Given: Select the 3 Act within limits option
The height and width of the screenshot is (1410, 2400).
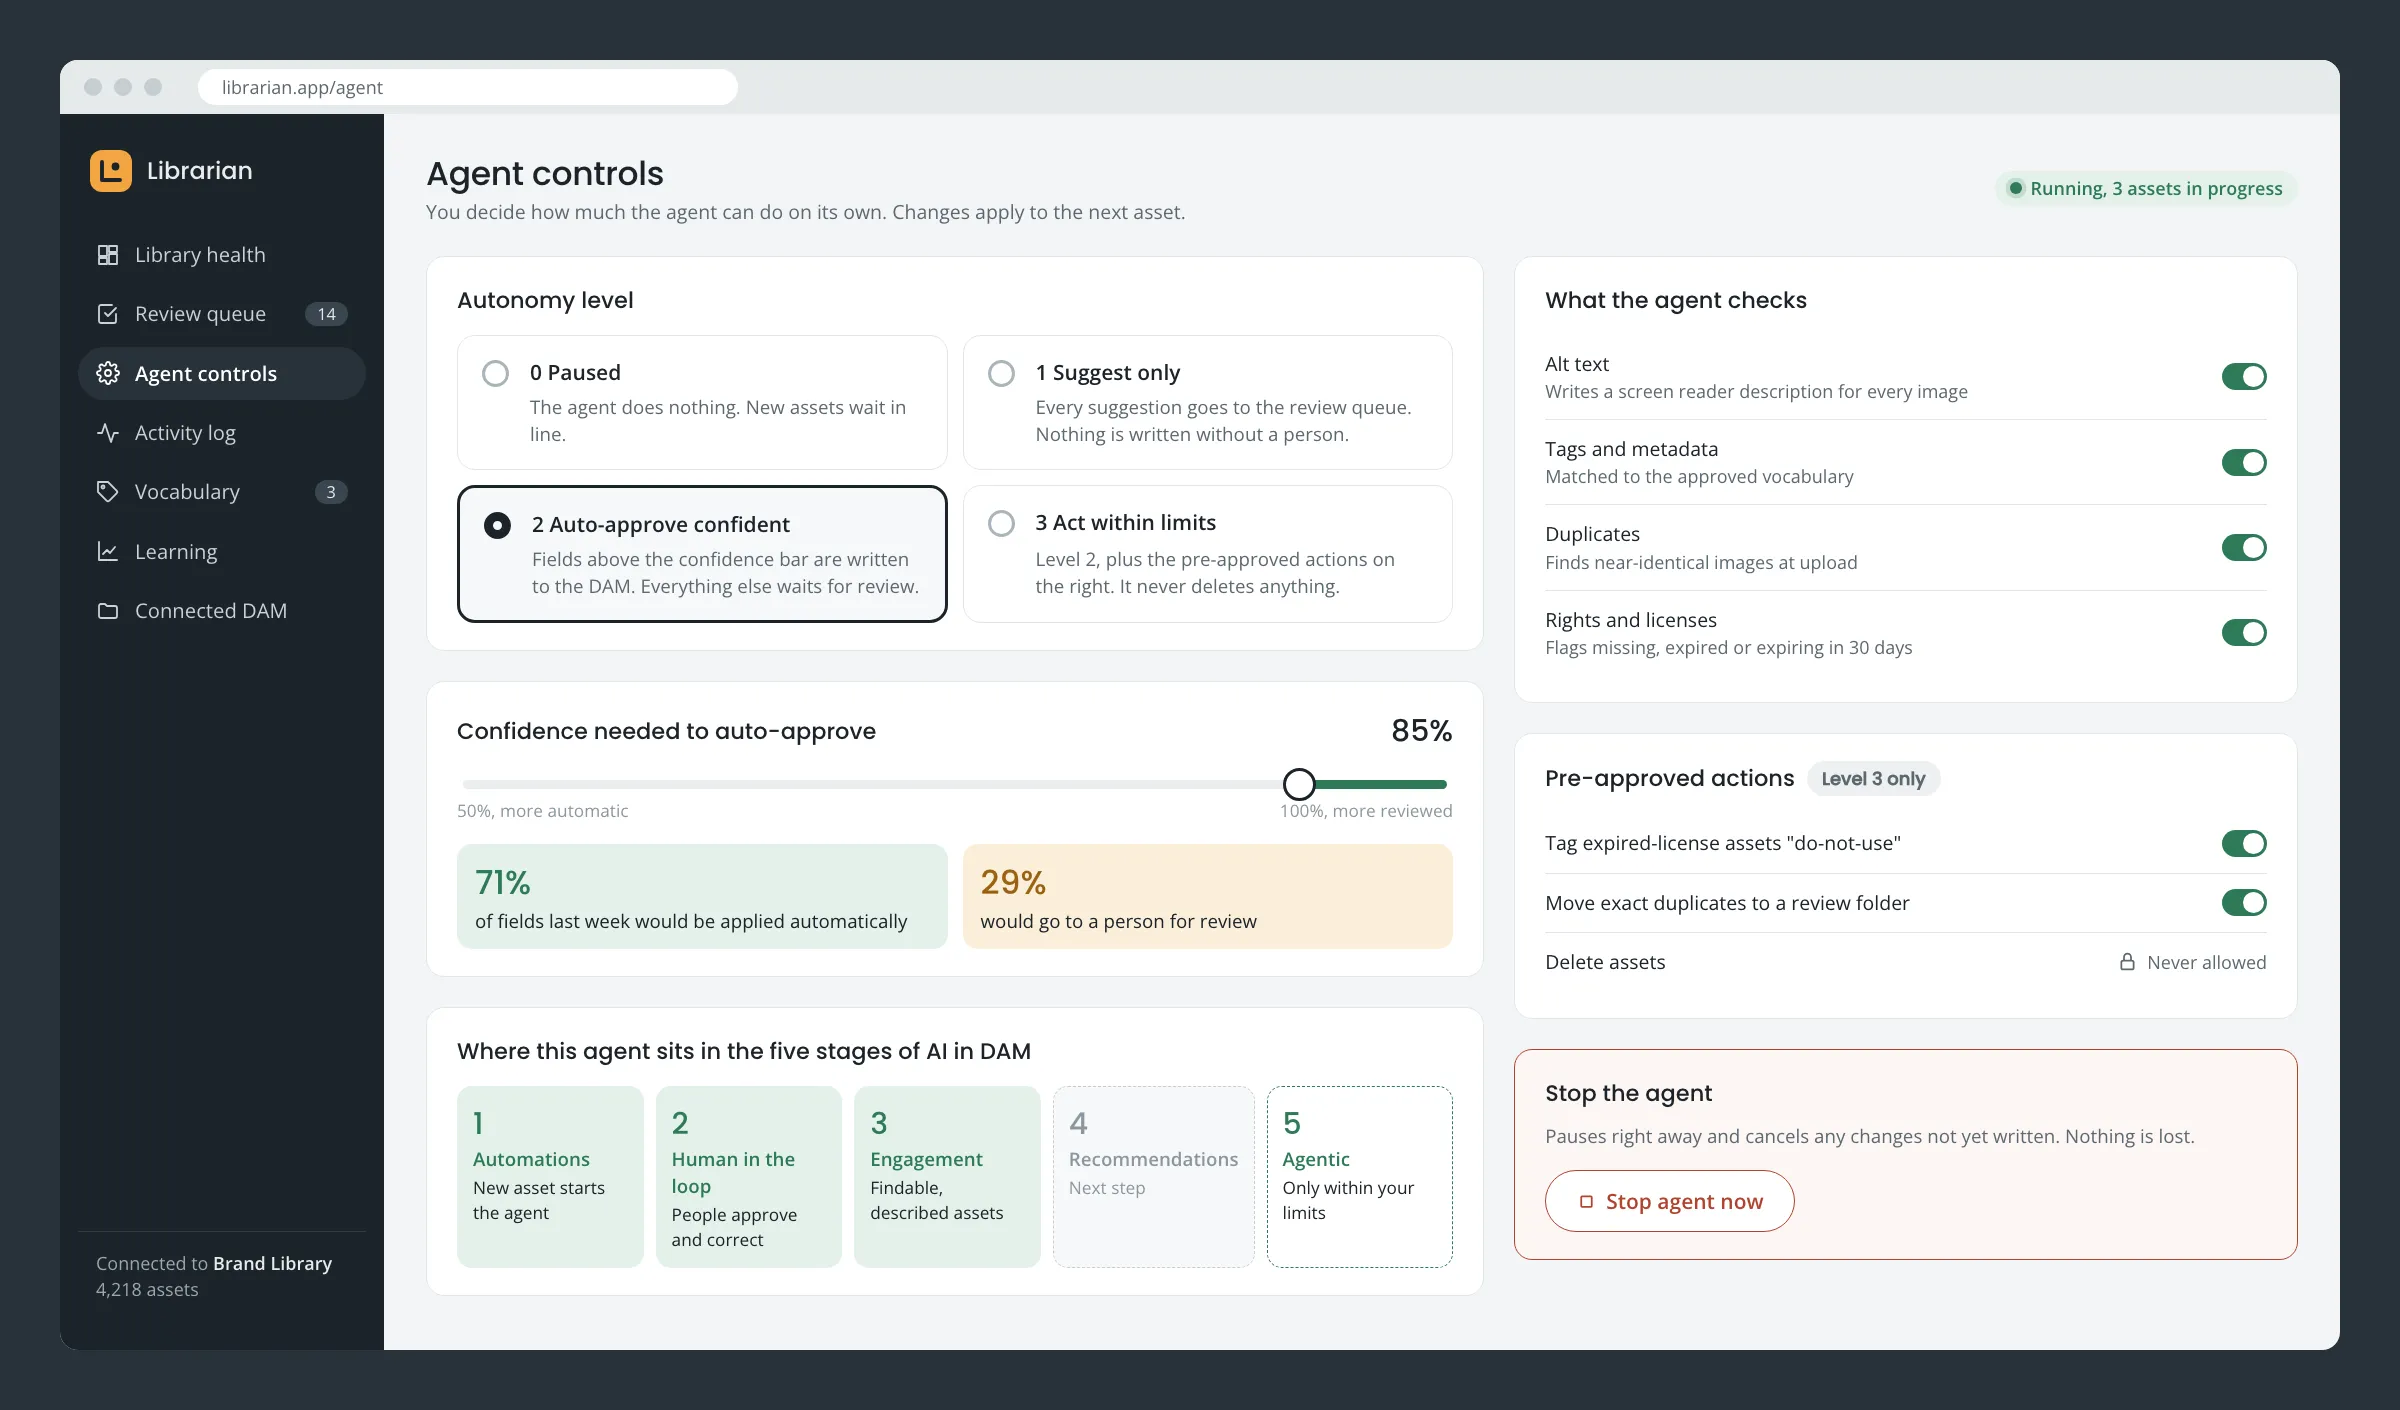Looking at the screenshot, I should [1207, 554].
